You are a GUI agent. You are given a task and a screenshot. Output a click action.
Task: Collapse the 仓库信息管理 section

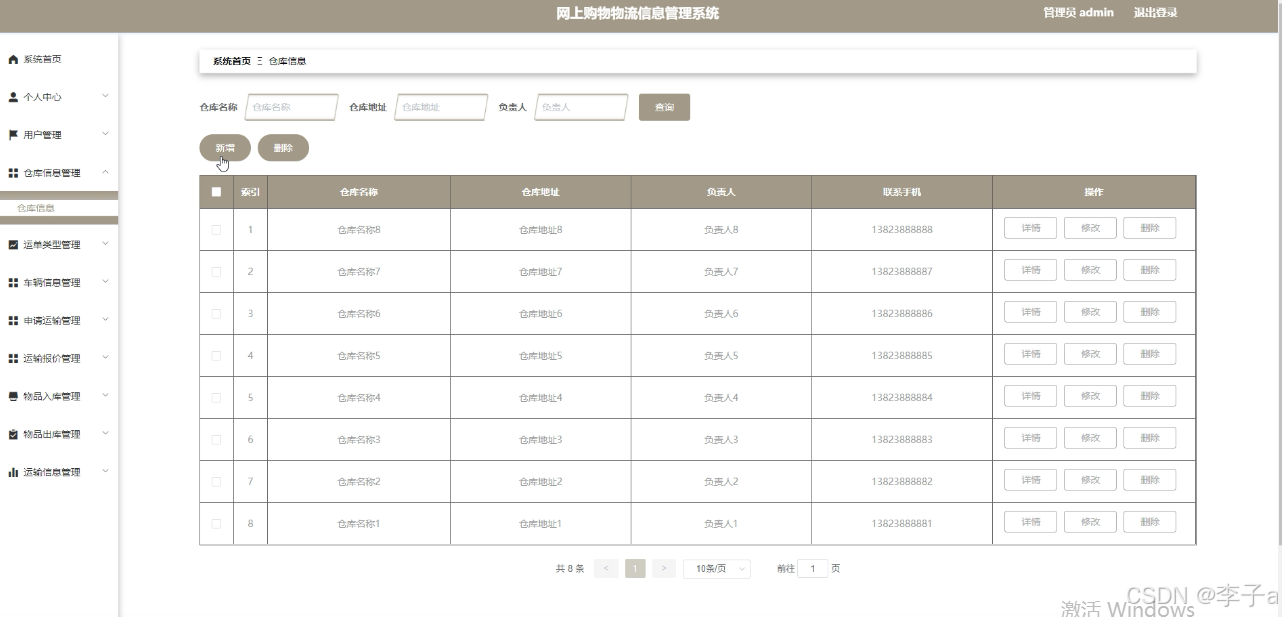[105, 172]
